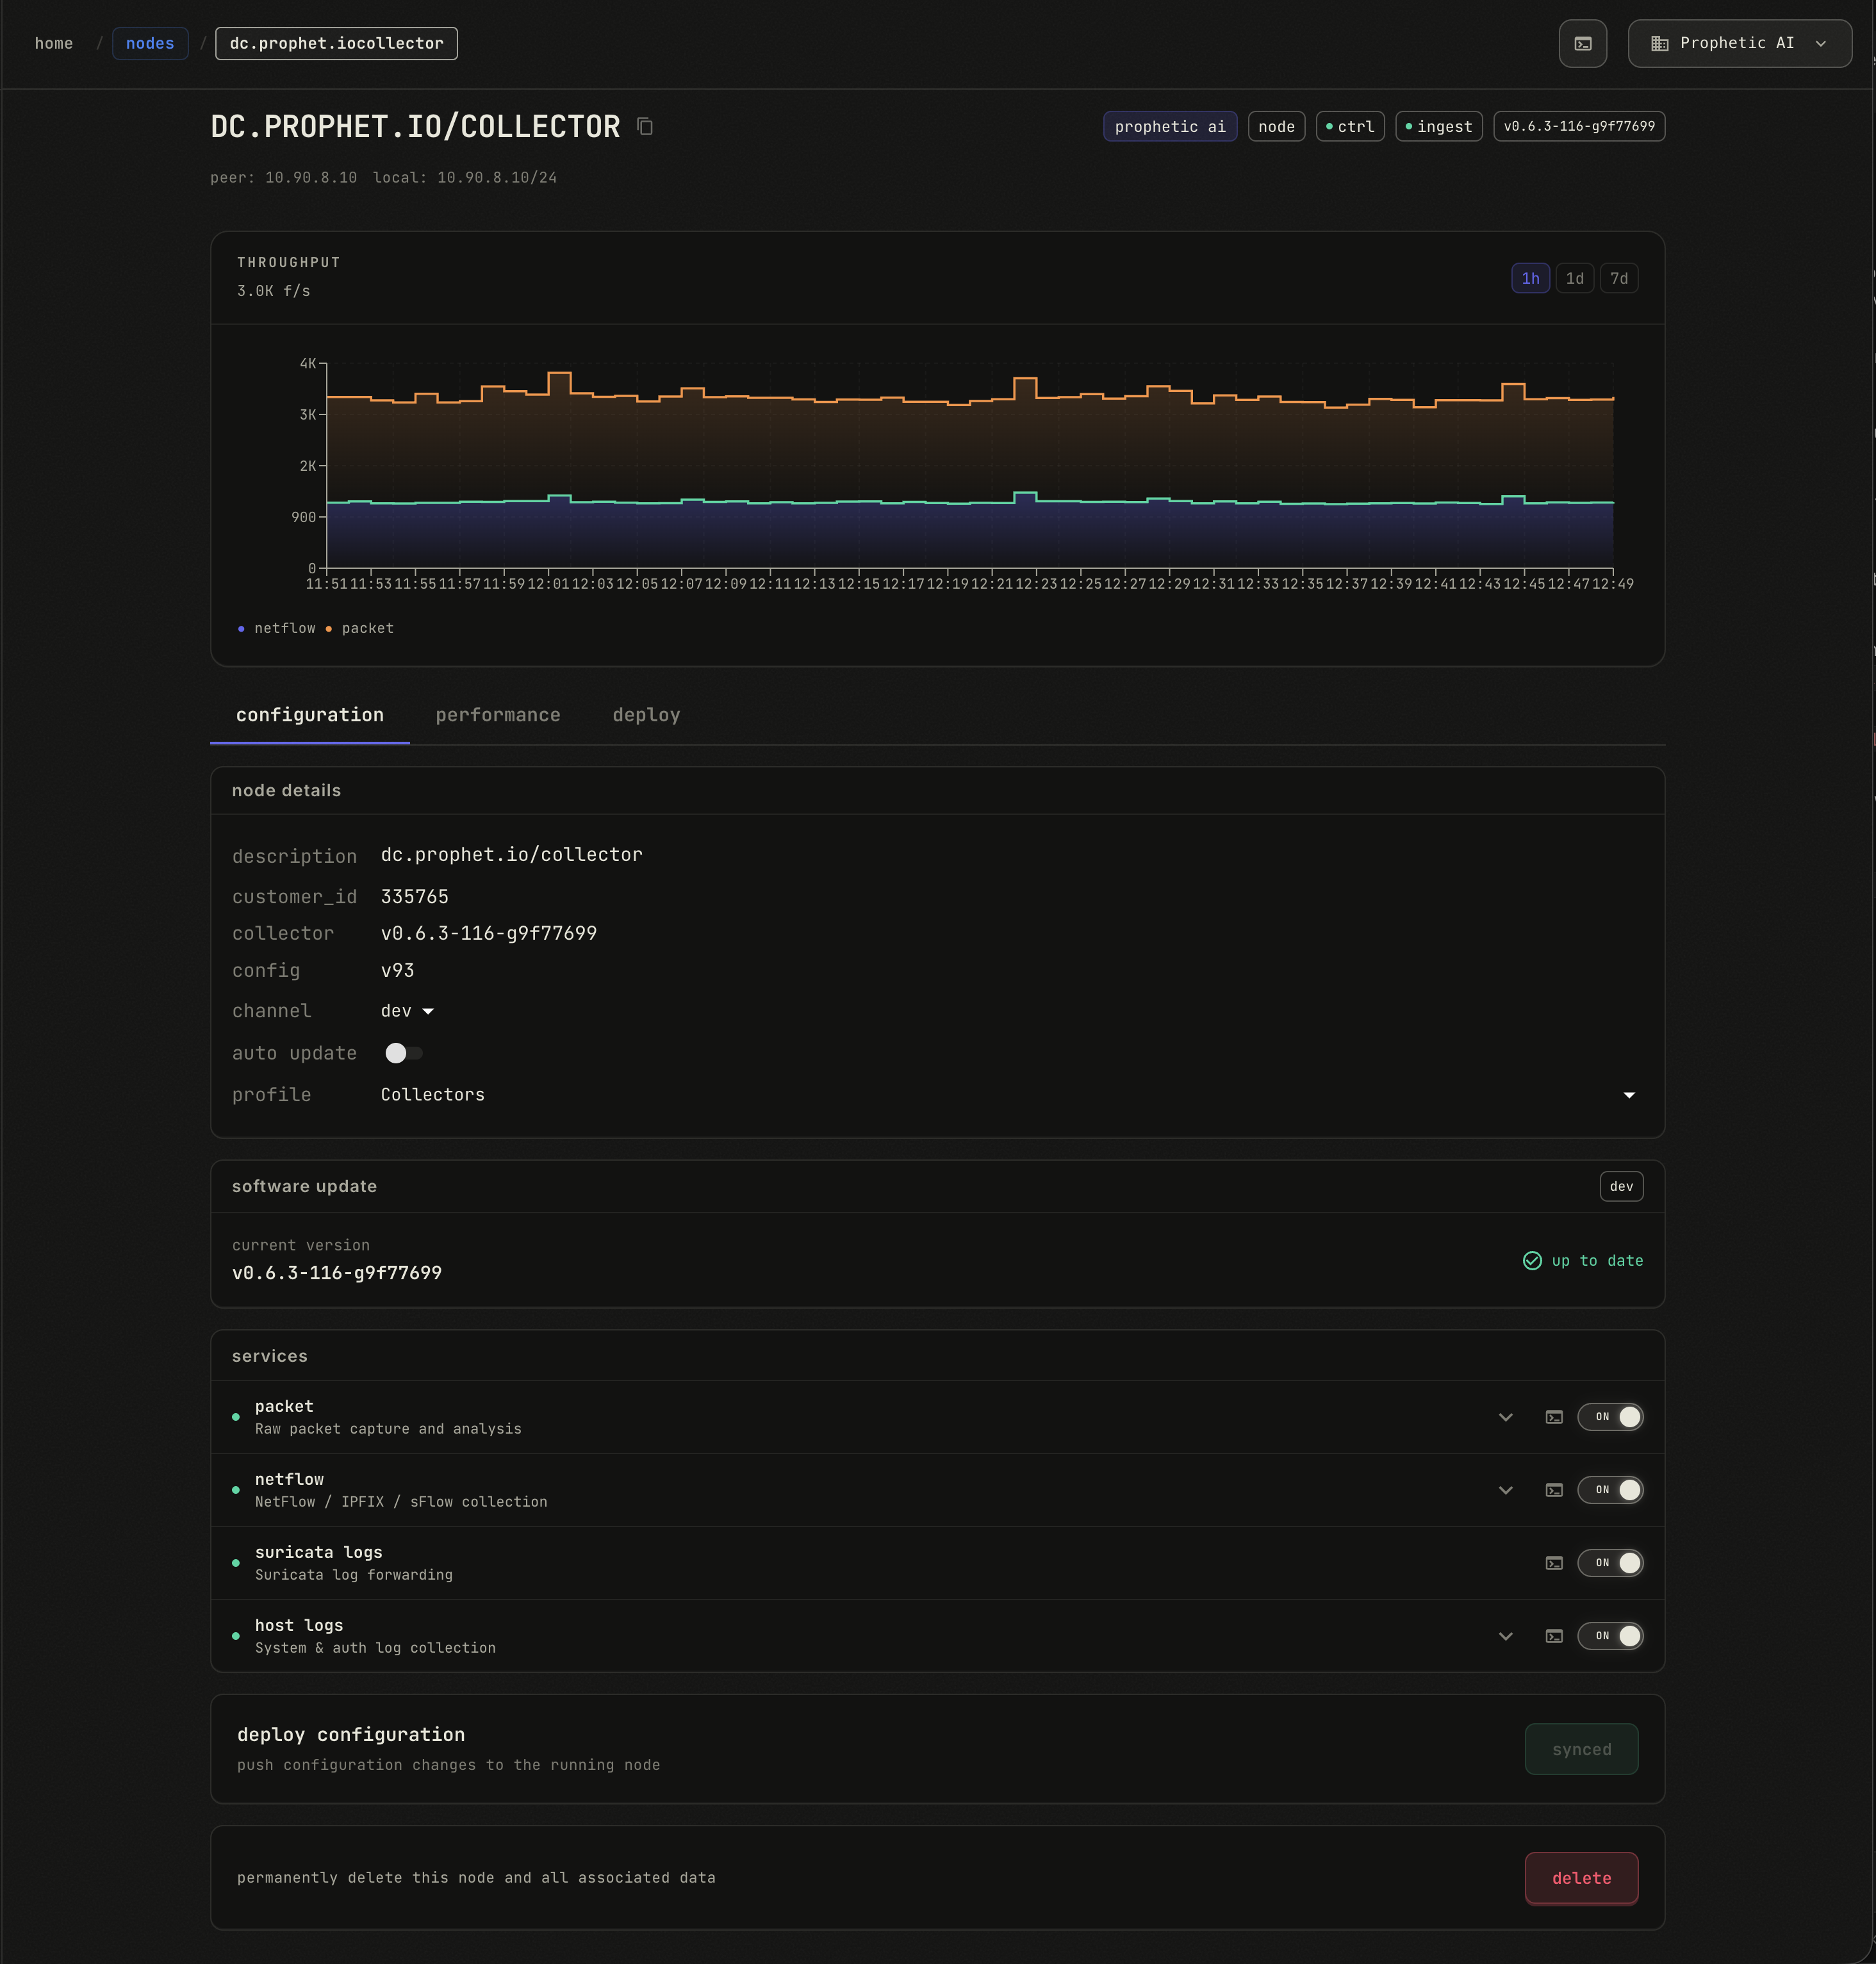Switch to the performance tab
Image resolution: width=1876 pixels, height=1964 pixels.
coord(498,715)
